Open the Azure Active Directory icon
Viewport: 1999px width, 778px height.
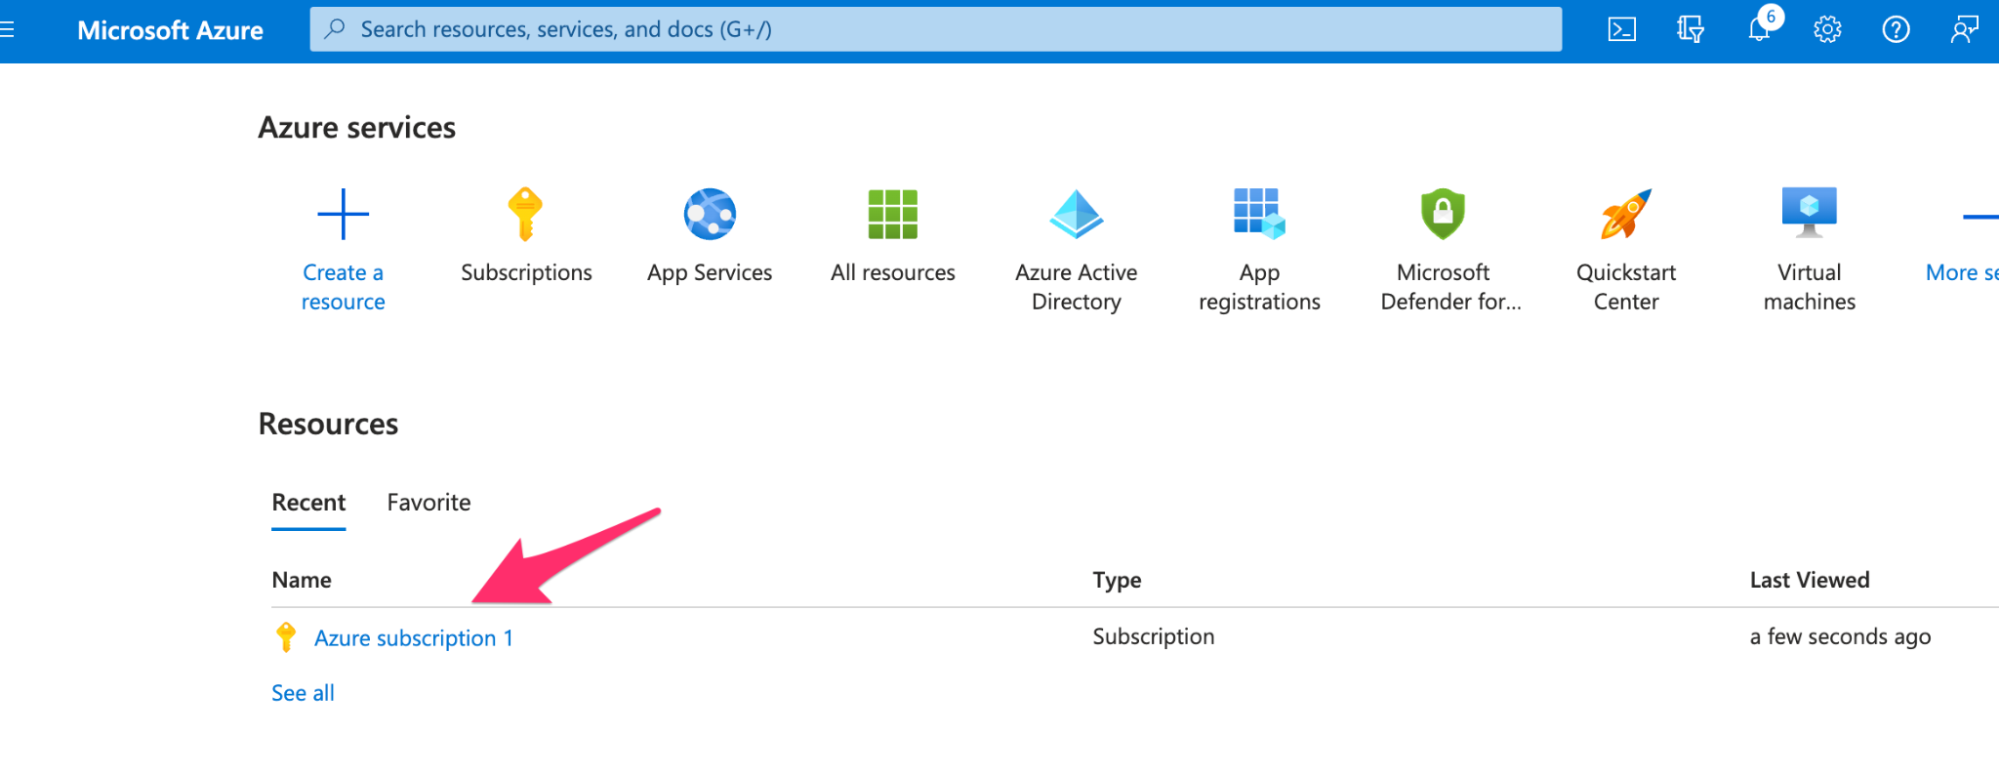pos(1076,214)
